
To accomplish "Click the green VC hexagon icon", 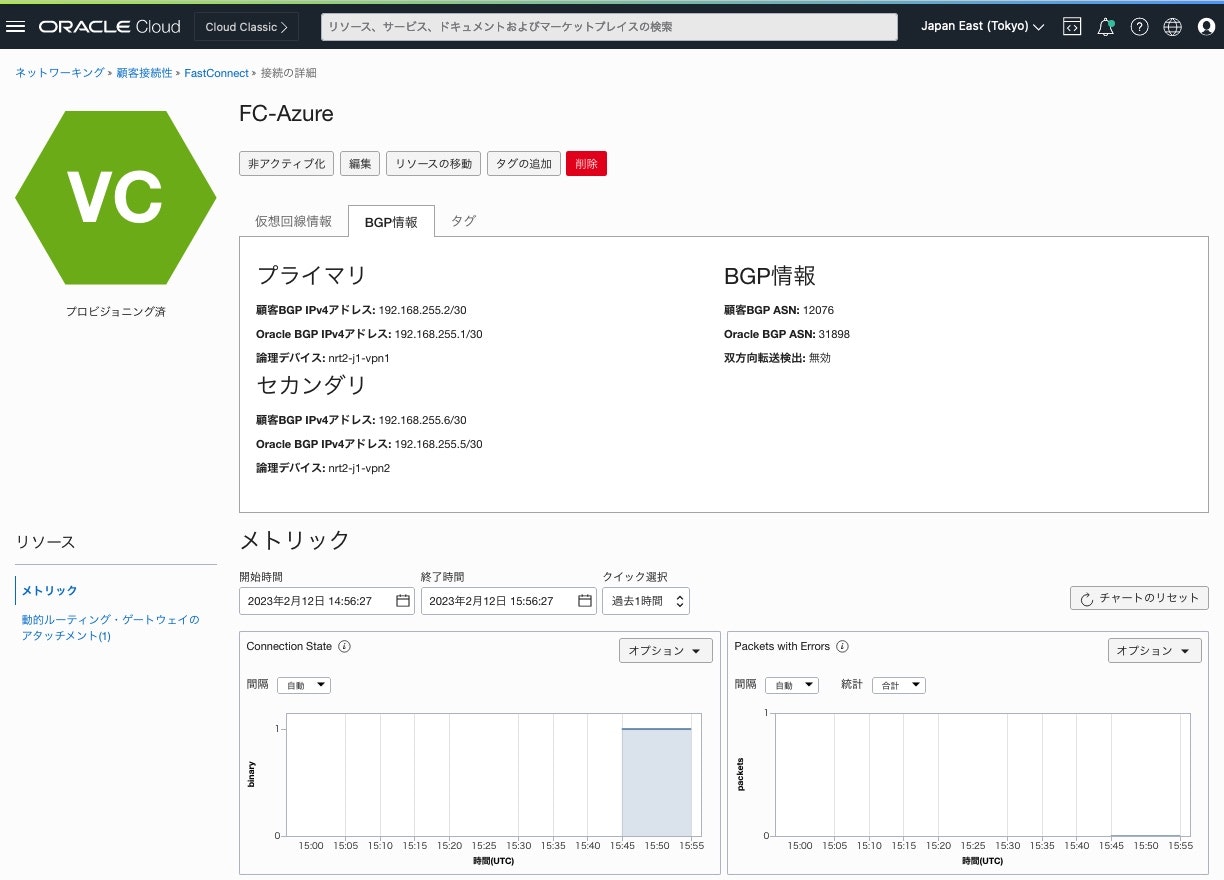I will click(x=115, y=197).
